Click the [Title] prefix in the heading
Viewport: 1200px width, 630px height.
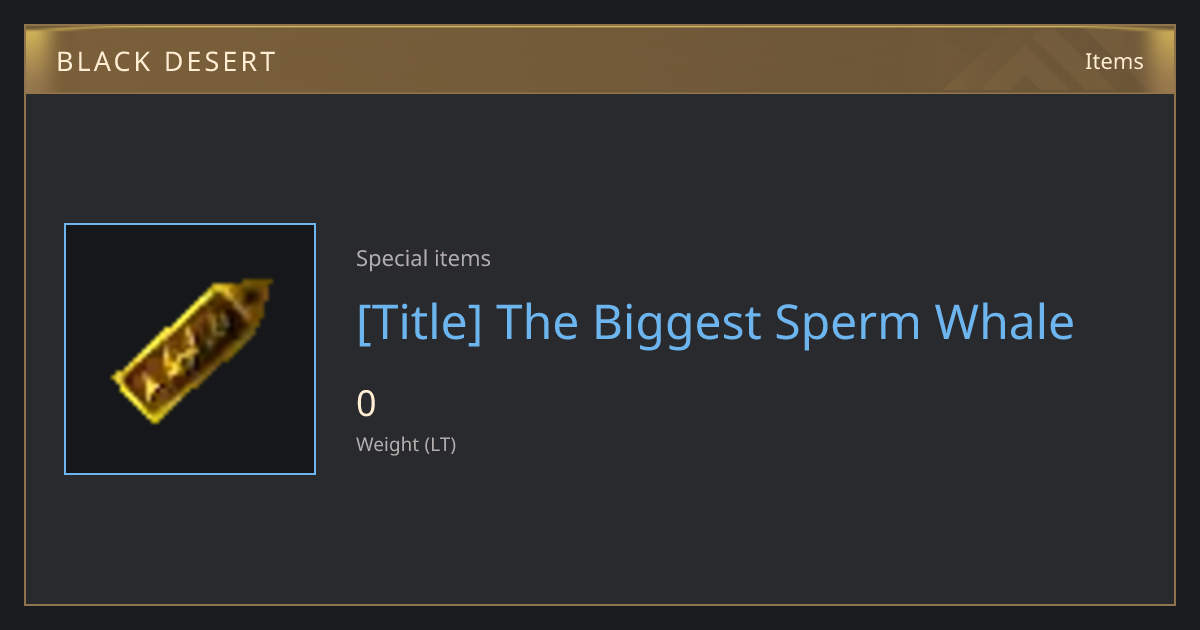[419, 323]
